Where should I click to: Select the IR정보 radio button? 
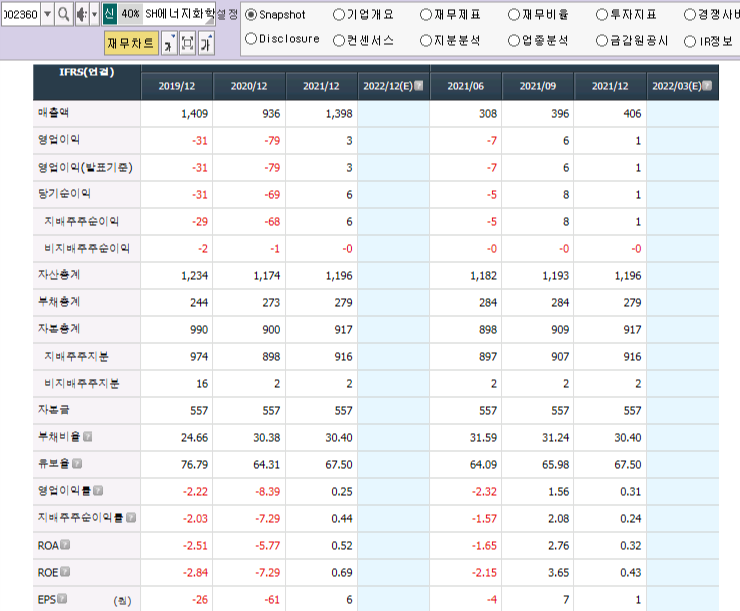(690, 42)
